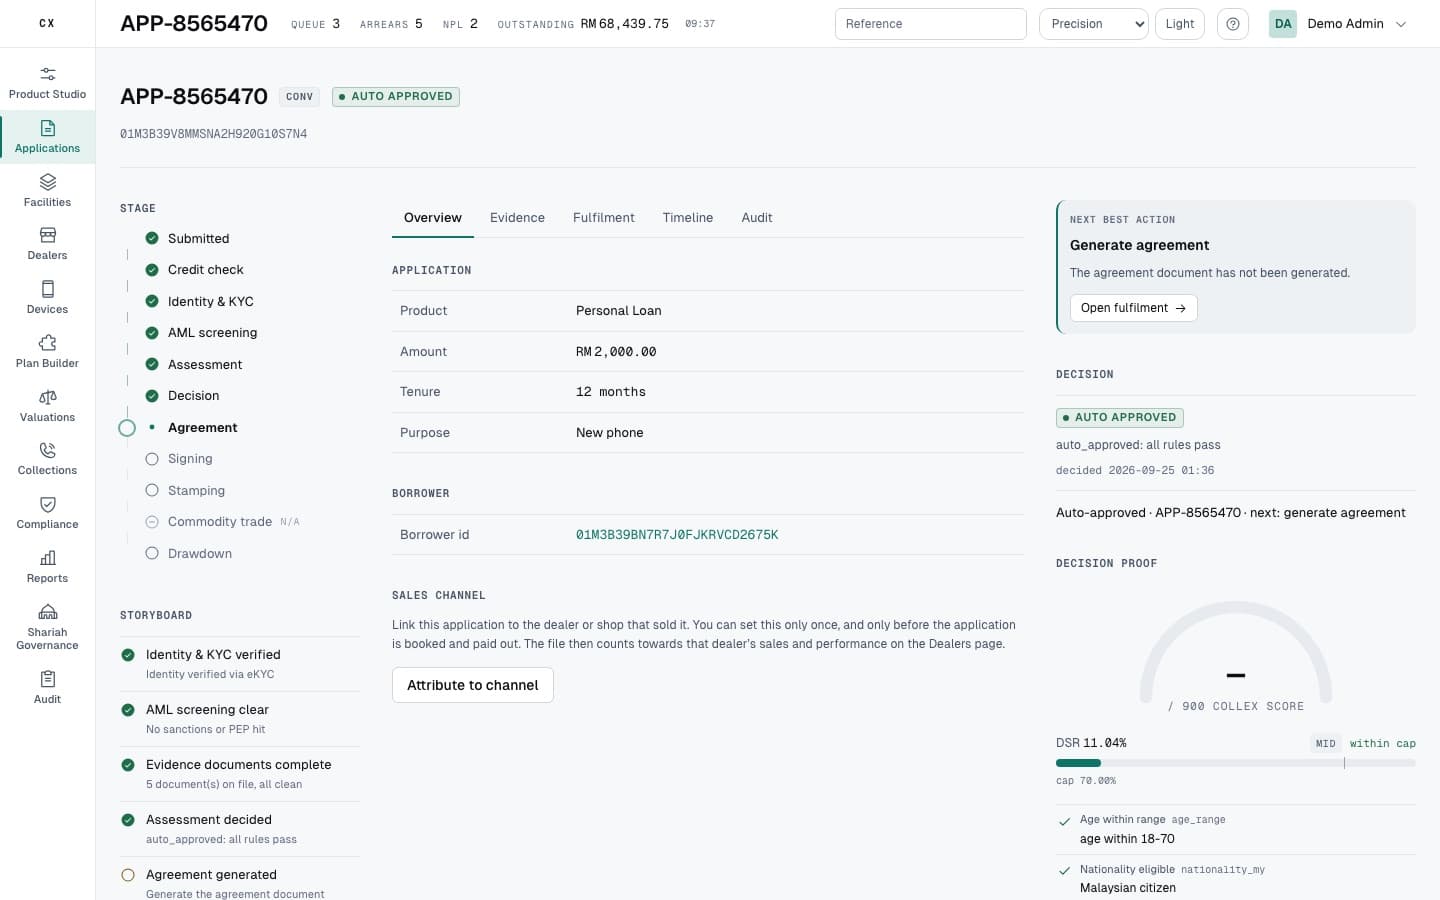Open the Devices page
The image size is (1440, 900).
pyautogui.click(x=47, y=298)
